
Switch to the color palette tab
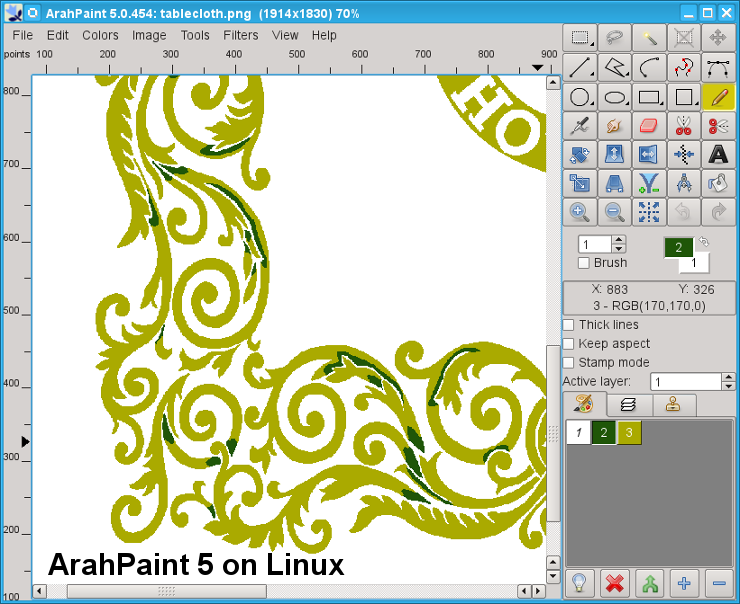(x=584, y=404)
